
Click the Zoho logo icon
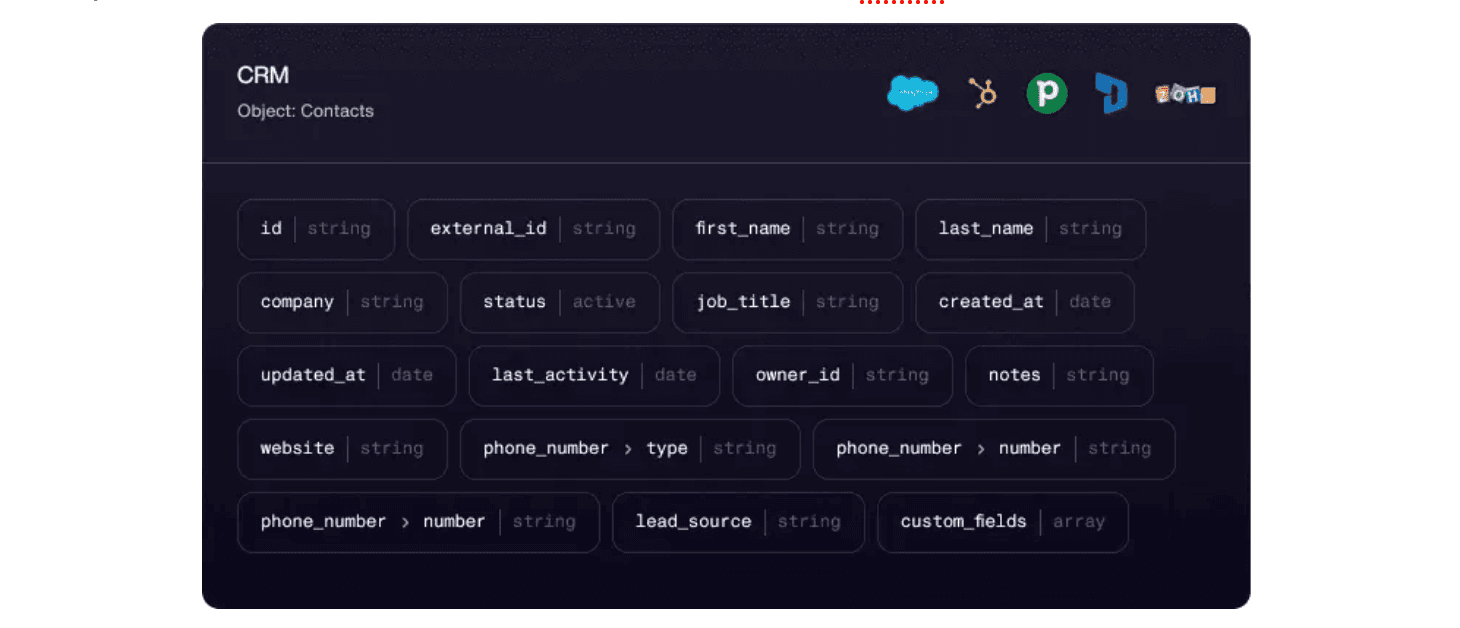[x=1185, y=94]
